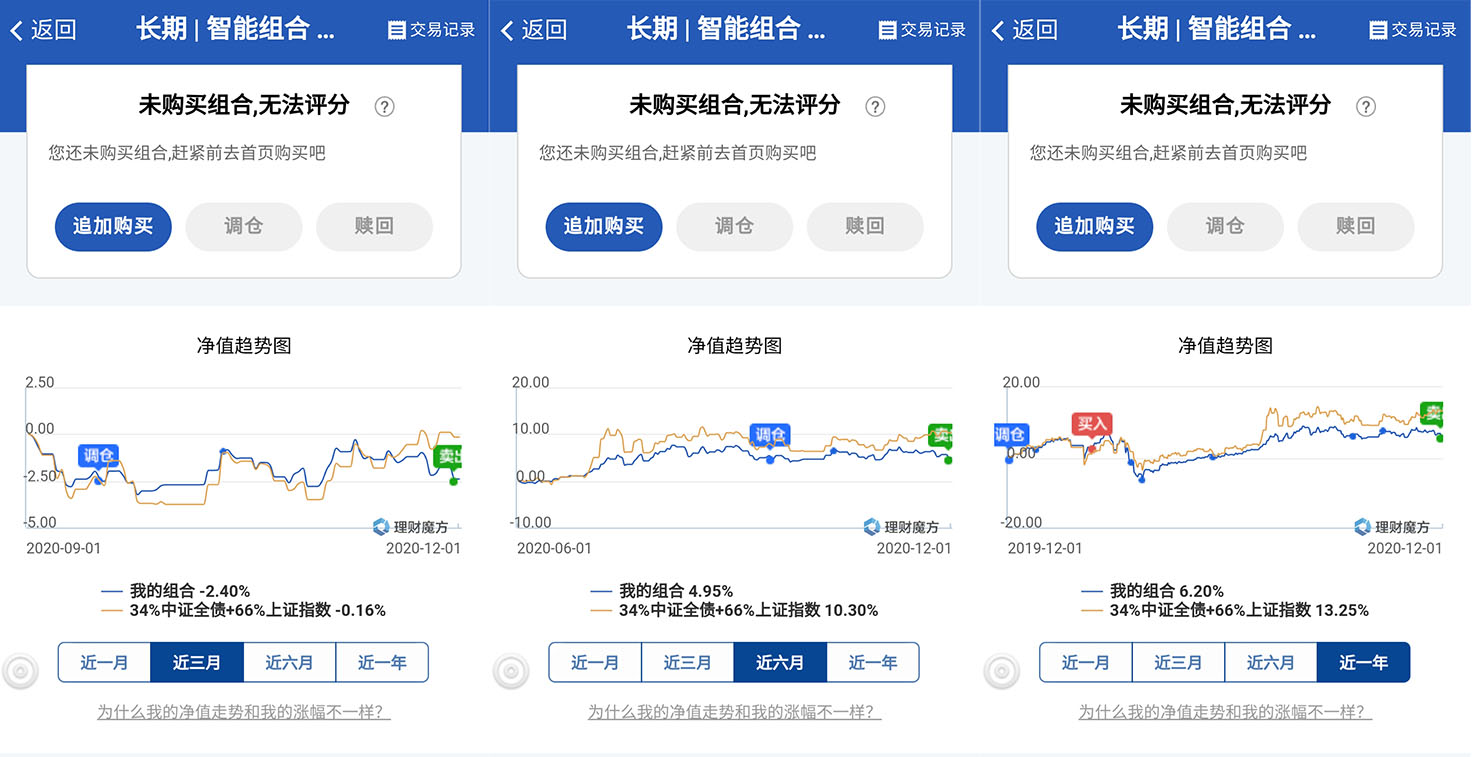Select the 近六月 tab in the middle panel
1484x757 pixels.
click(780, 662)
